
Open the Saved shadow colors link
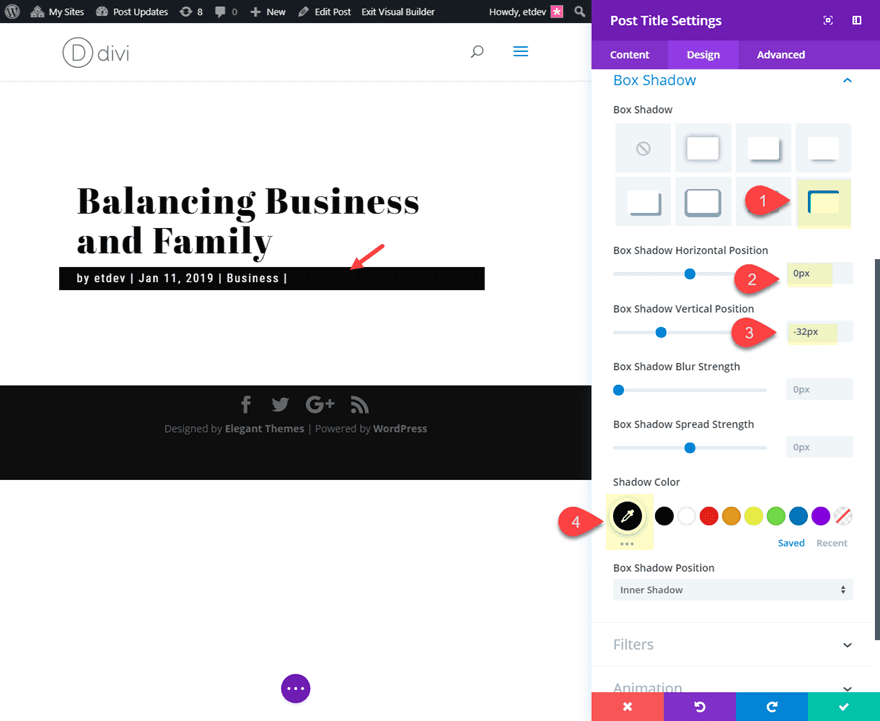tap(791, 542)
